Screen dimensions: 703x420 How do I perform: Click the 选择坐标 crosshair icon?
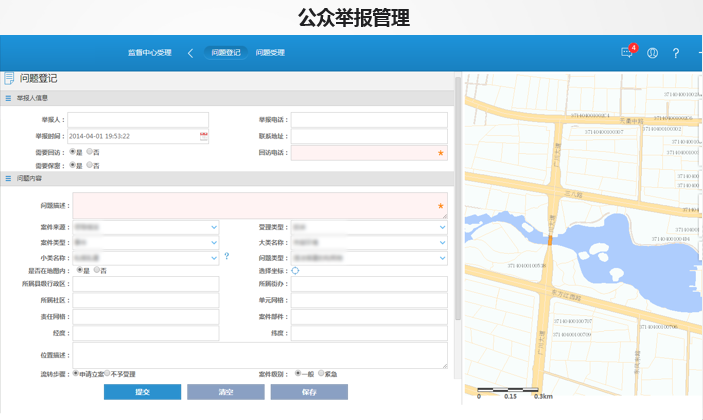point(295,271)
